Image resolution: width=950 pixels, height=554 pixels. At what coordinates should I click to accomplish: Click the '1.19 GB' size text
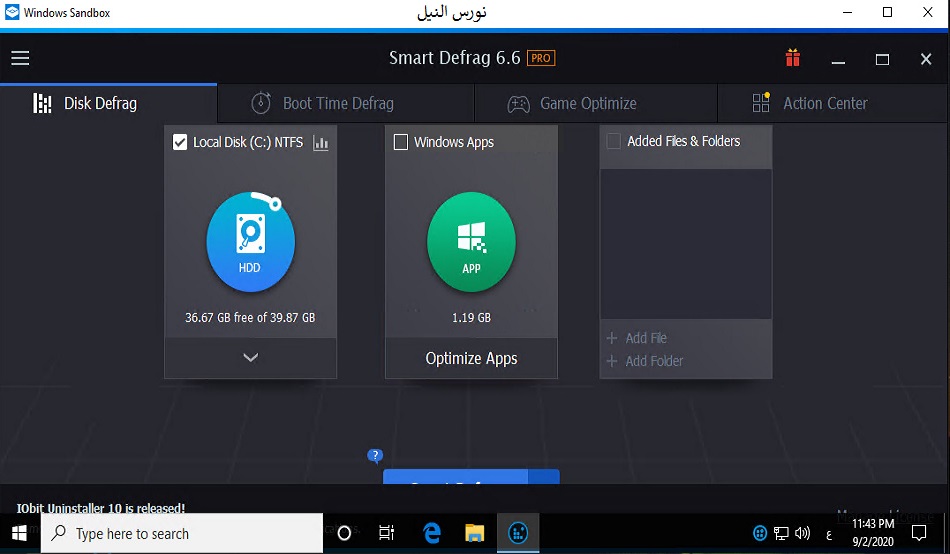click(471, 318)
